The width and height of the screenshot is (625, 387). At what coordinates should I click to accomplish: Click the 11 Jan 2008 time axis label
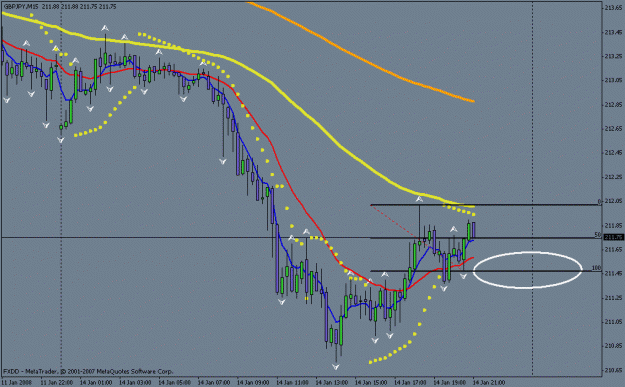[x=15, y=382]
